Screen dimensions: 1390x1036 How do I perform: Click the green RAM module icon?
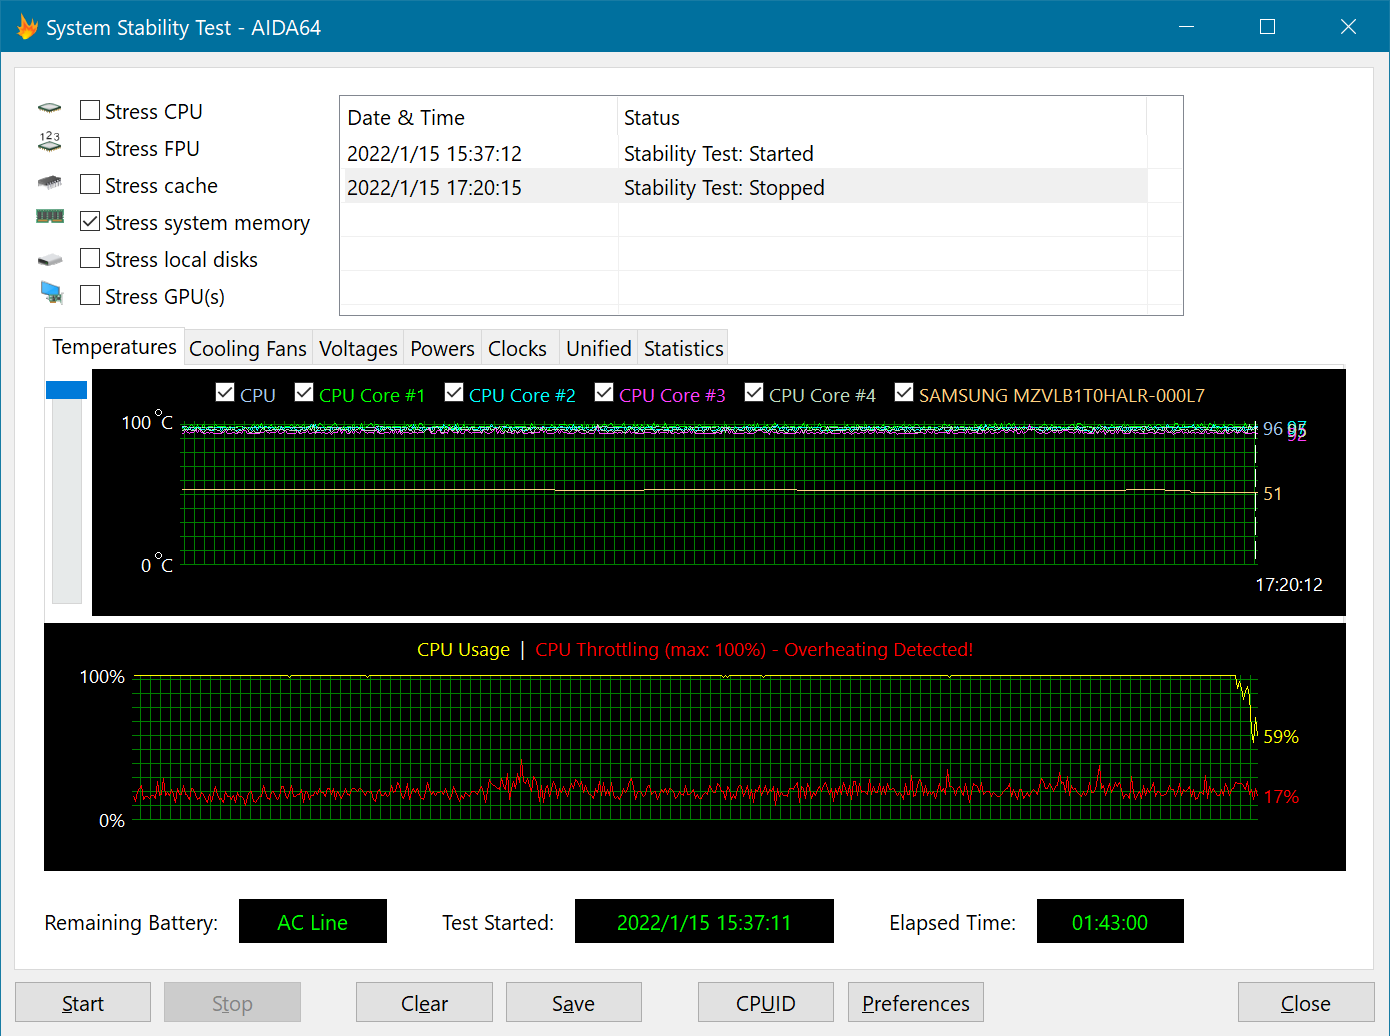click(50, 216)
